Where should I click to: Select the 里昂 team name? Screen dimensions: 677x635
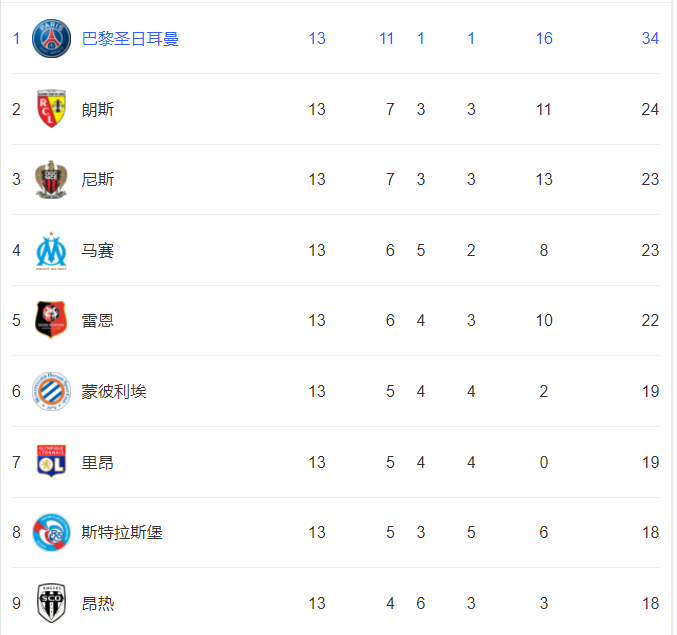coord(98,462)
